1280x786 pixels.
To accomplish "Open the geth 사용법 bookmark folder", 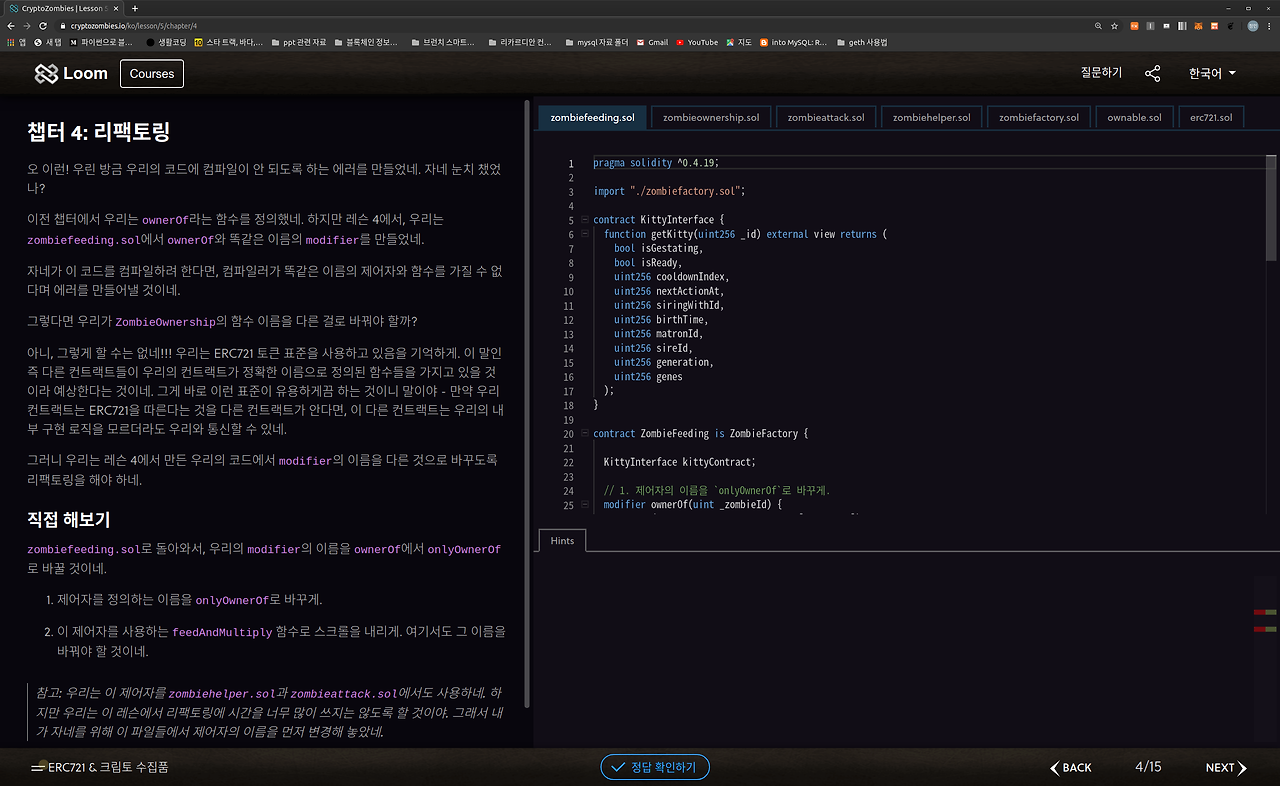I will (x=861, y=42).
